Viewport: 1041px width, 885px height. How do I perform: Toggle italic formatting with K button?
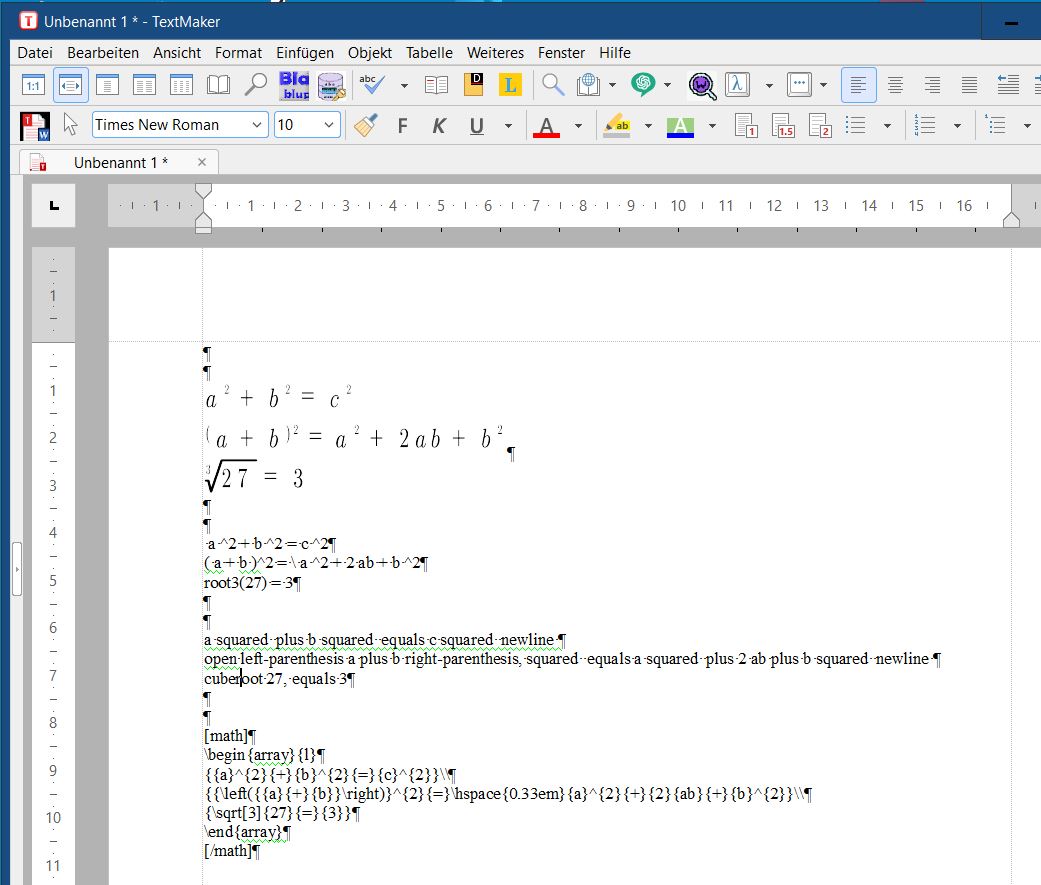tap(439, 126)
